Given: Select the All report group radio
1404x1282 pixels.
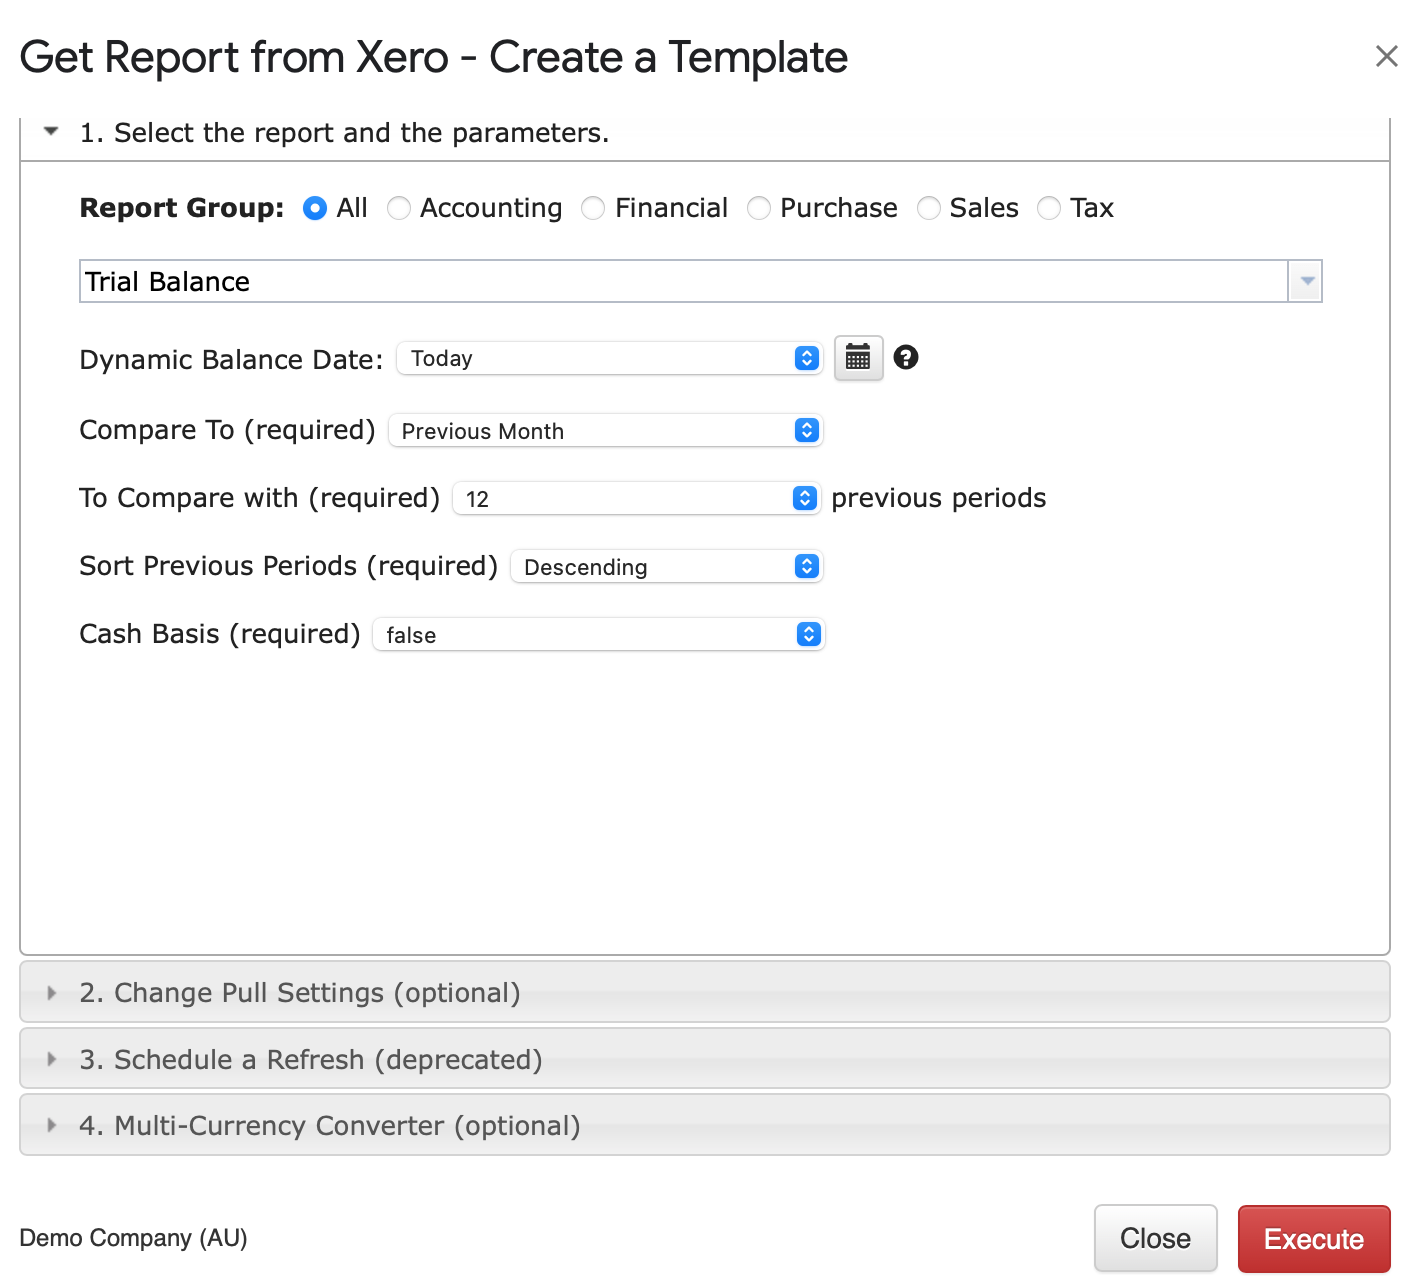Looking at the screenshot, I should click(x=315, y=208).
